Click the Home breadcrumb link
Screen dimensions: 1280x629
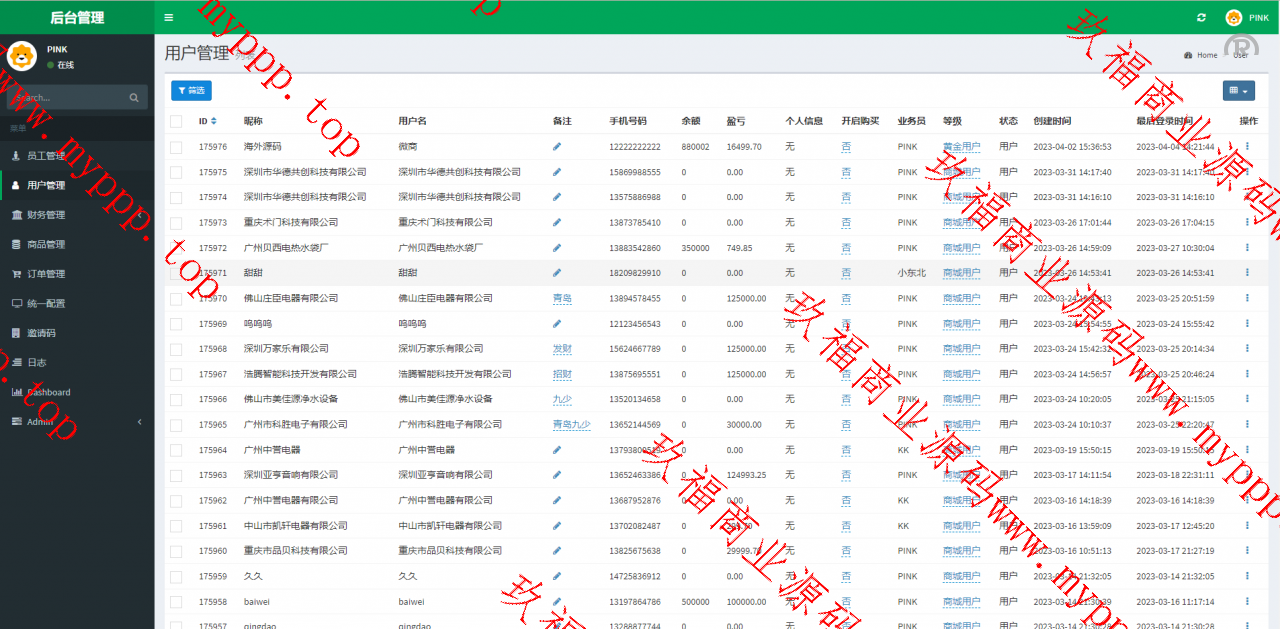click(x=1206, y=55)
